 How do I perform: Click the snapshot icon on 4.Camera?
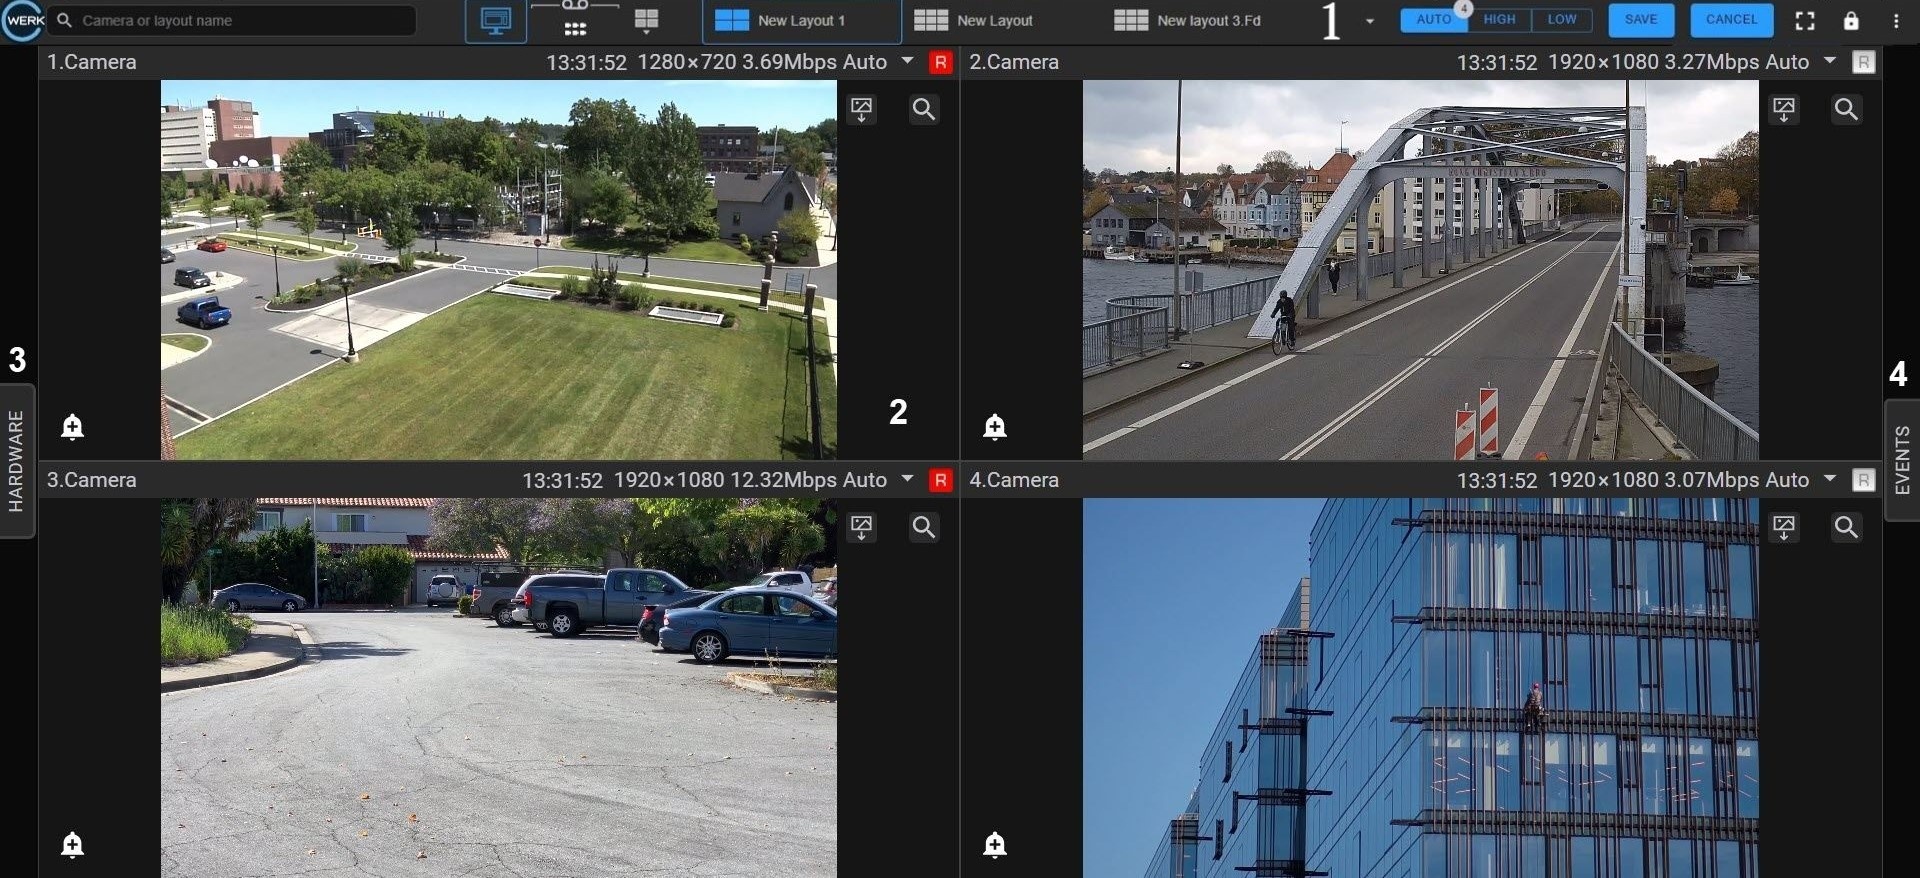(1784, 527)
